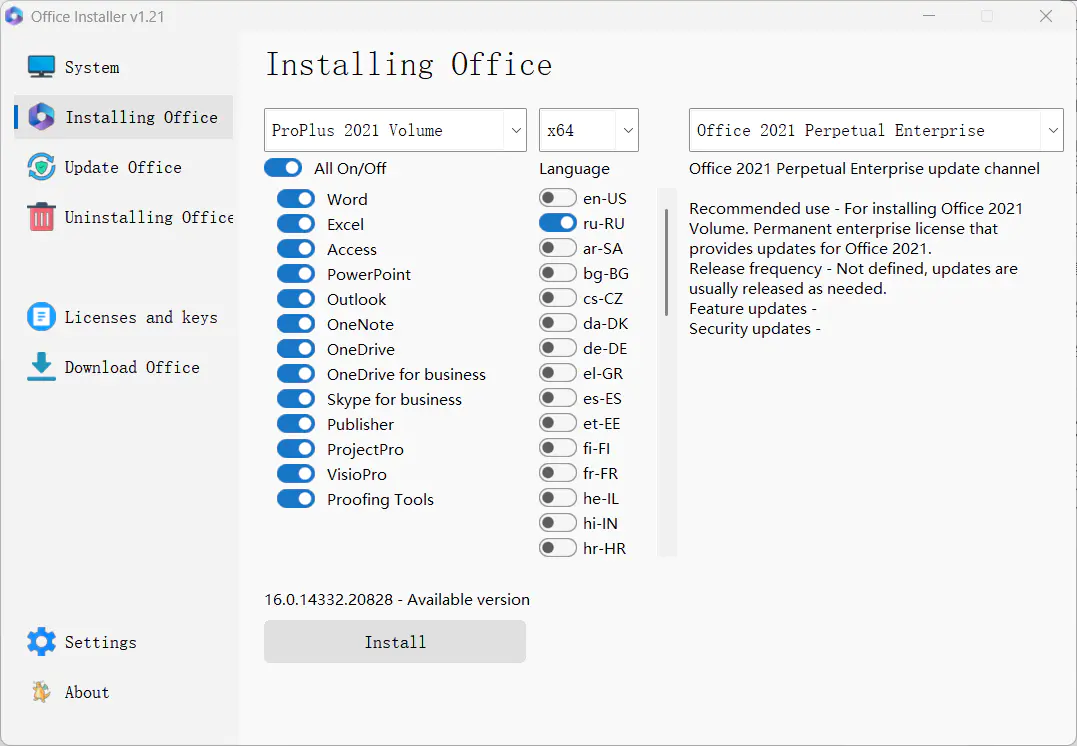Viewport: 1077px width, 746px height.
Task: Click the Office Installer title bar icon
Action: (14, 16)
